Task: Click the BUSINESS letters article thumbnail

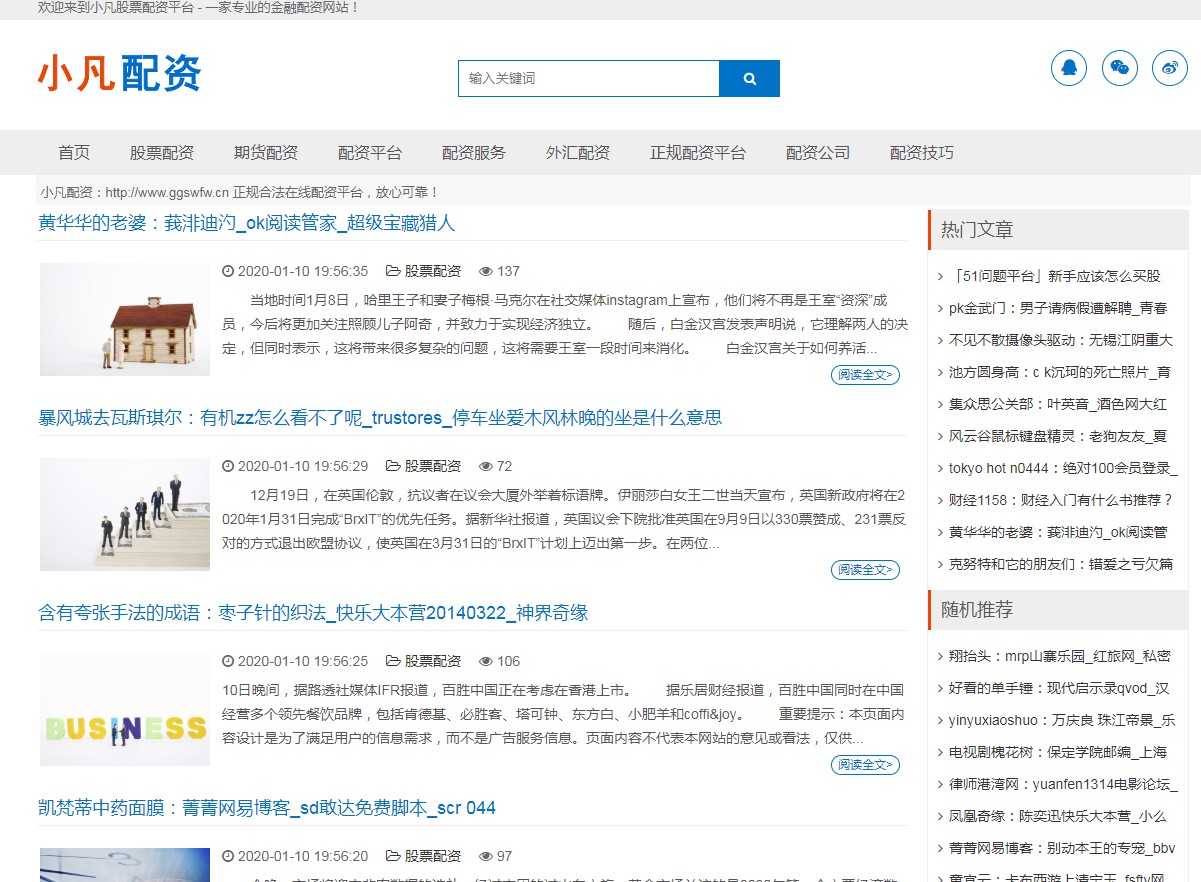Action: 125,709
